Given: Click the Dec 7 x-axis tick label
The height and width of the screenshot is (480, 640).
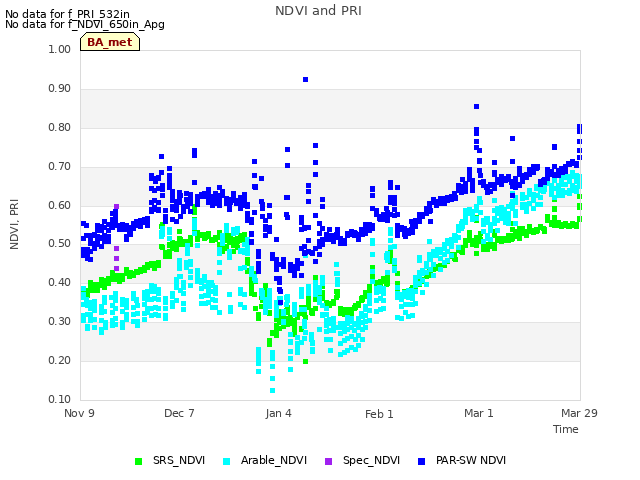Looking at the screenshot, I should pos(179,413).
